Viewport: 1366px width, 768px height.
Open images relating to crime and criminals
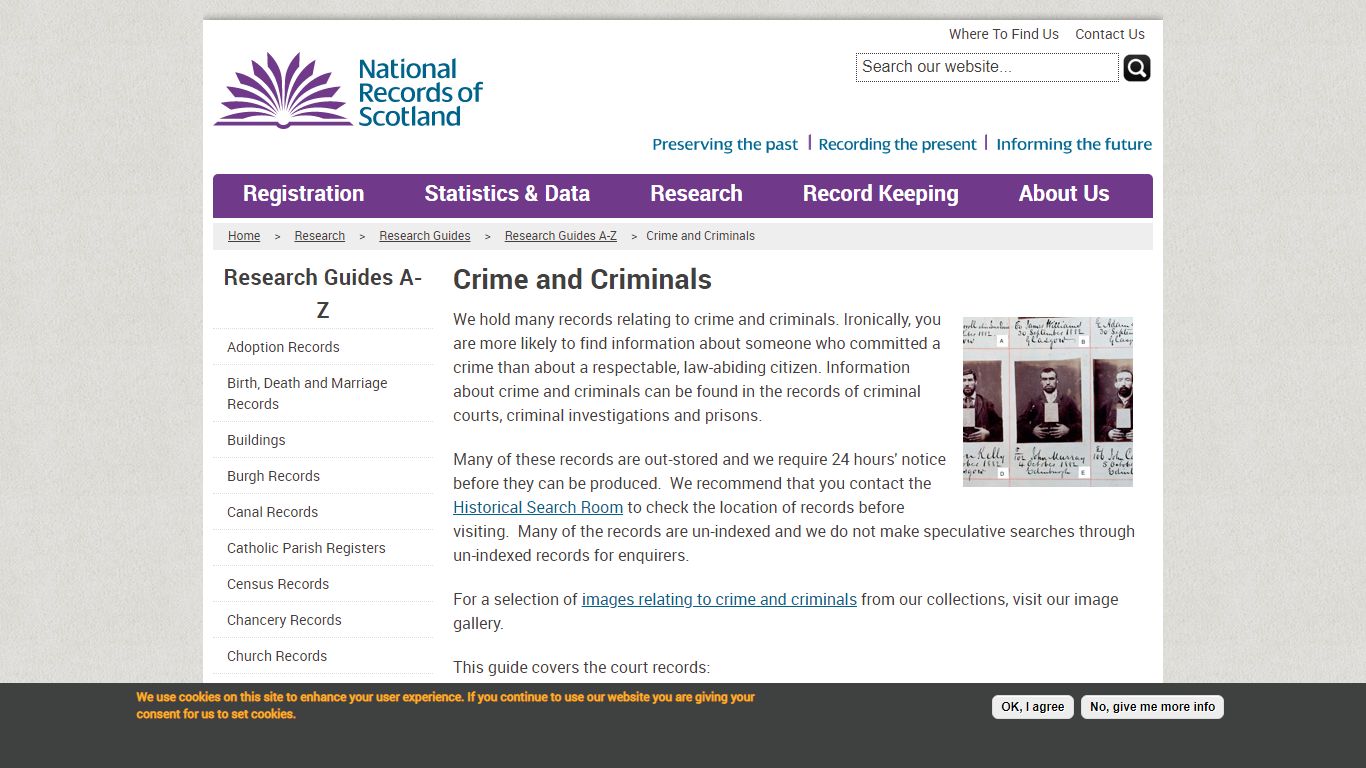pos(719,599)
